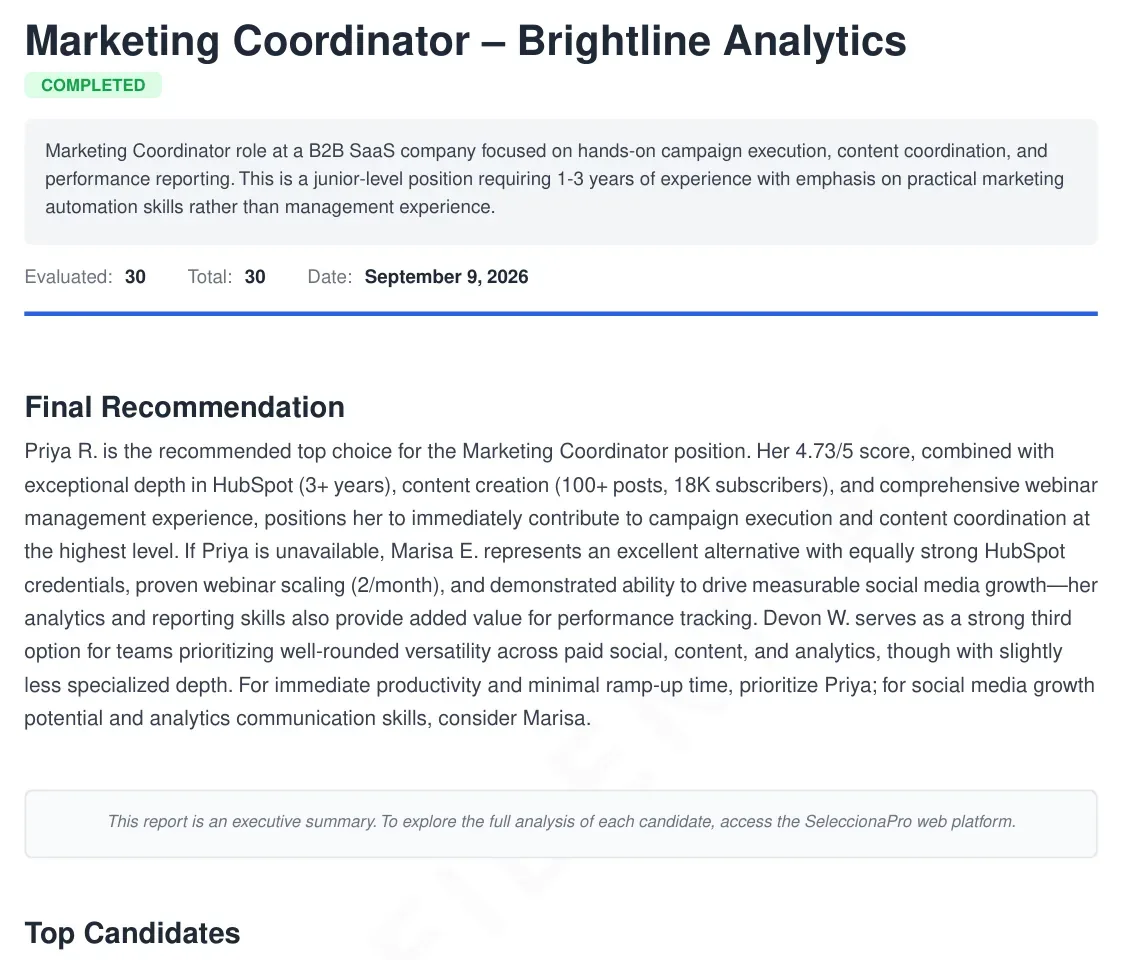Click the Final Recommendation heading
The width and height of the screenshot is (1122, 960).
(x=185, y=406)
